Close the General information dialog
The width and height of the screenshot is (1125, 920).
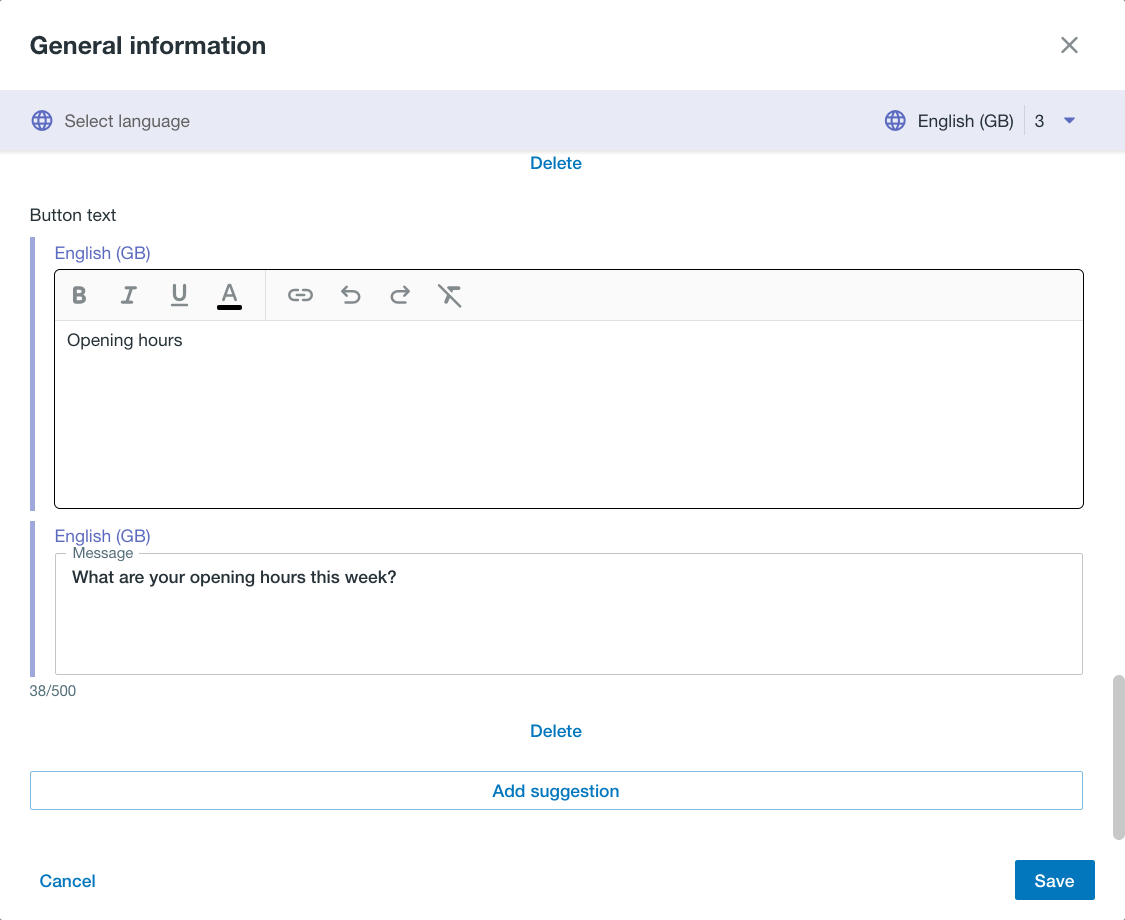(x=1069, y=45)
